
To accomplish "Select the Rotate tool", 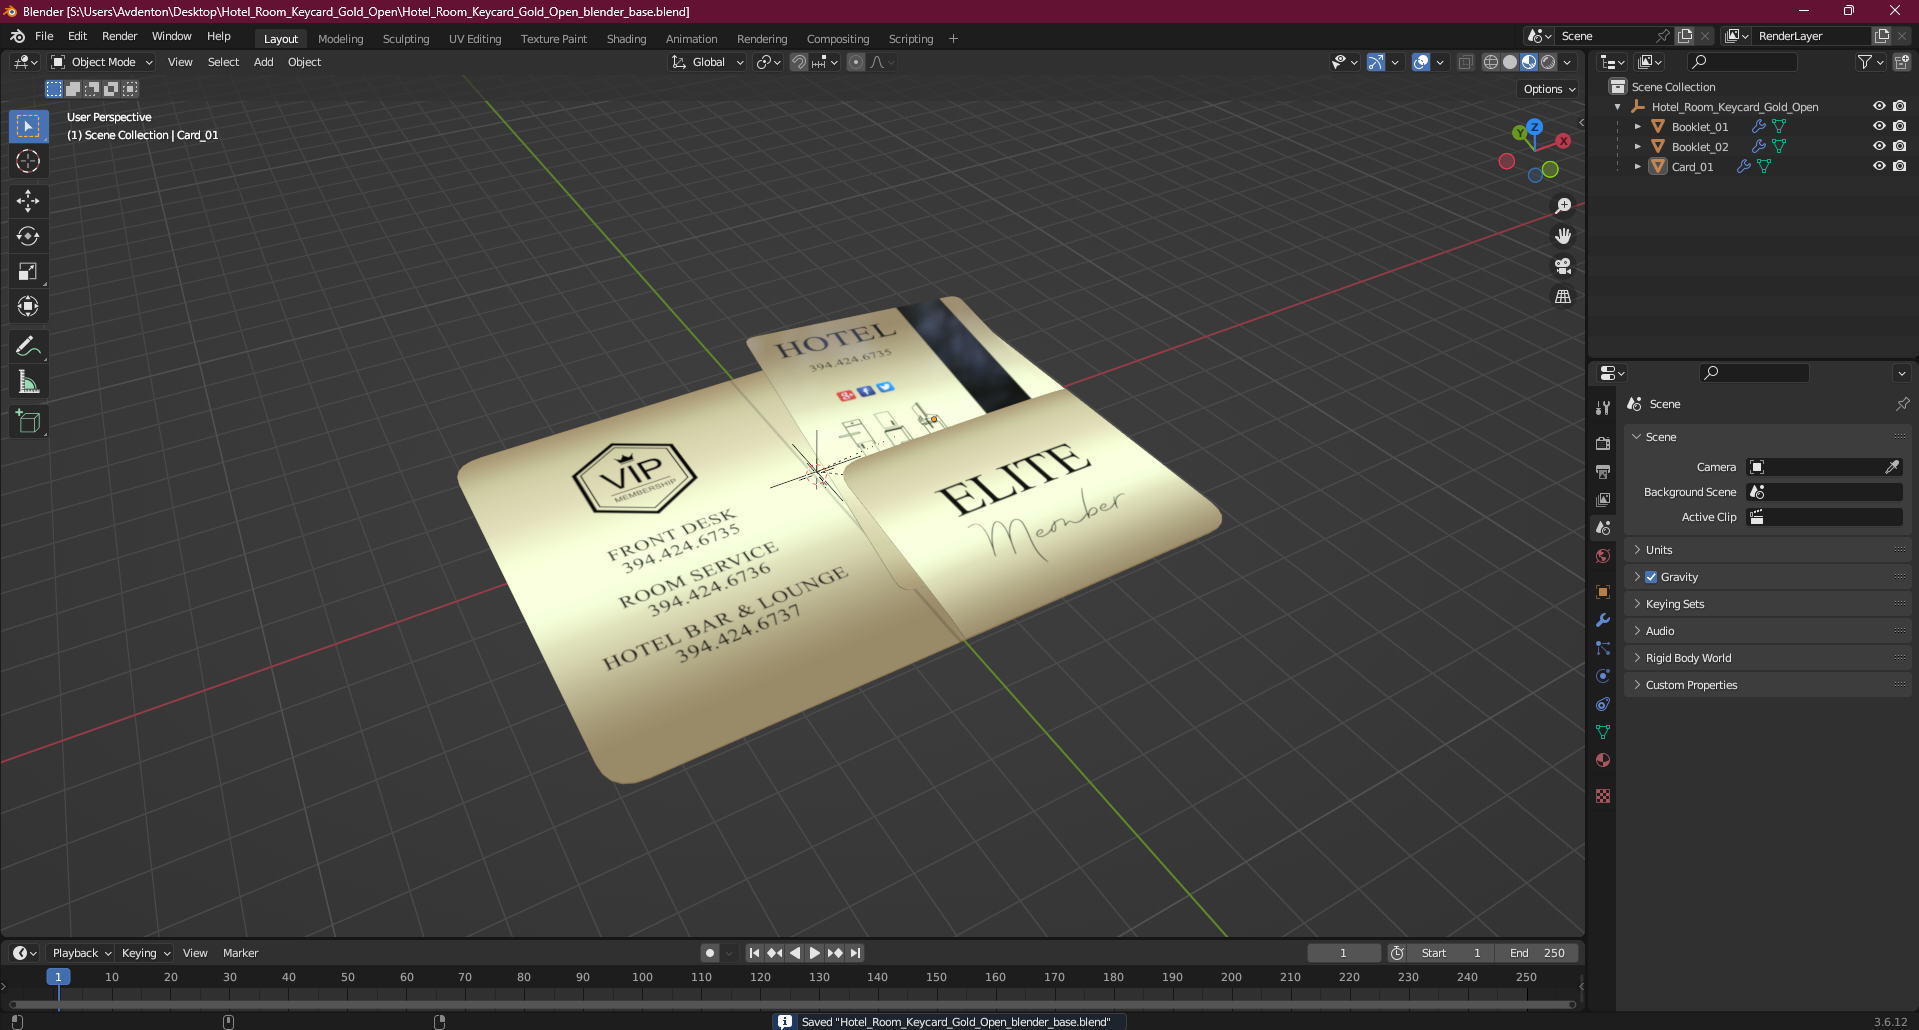I will (28, 236).
